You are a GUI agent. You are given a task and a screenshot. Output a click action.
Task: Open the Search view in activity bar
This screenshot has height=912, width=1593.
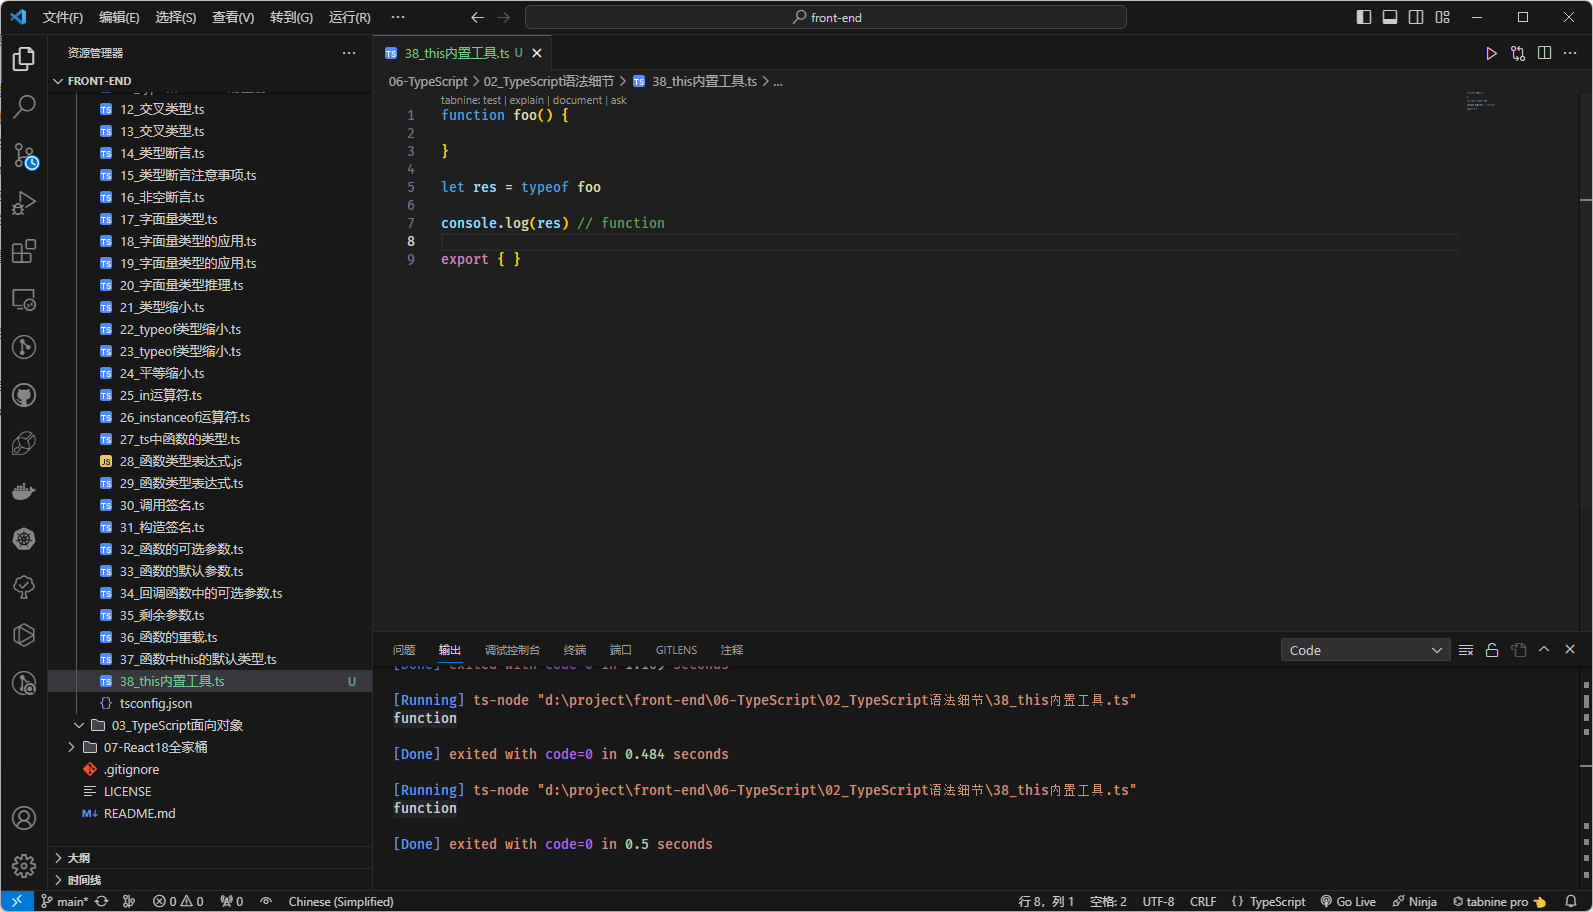24,106
